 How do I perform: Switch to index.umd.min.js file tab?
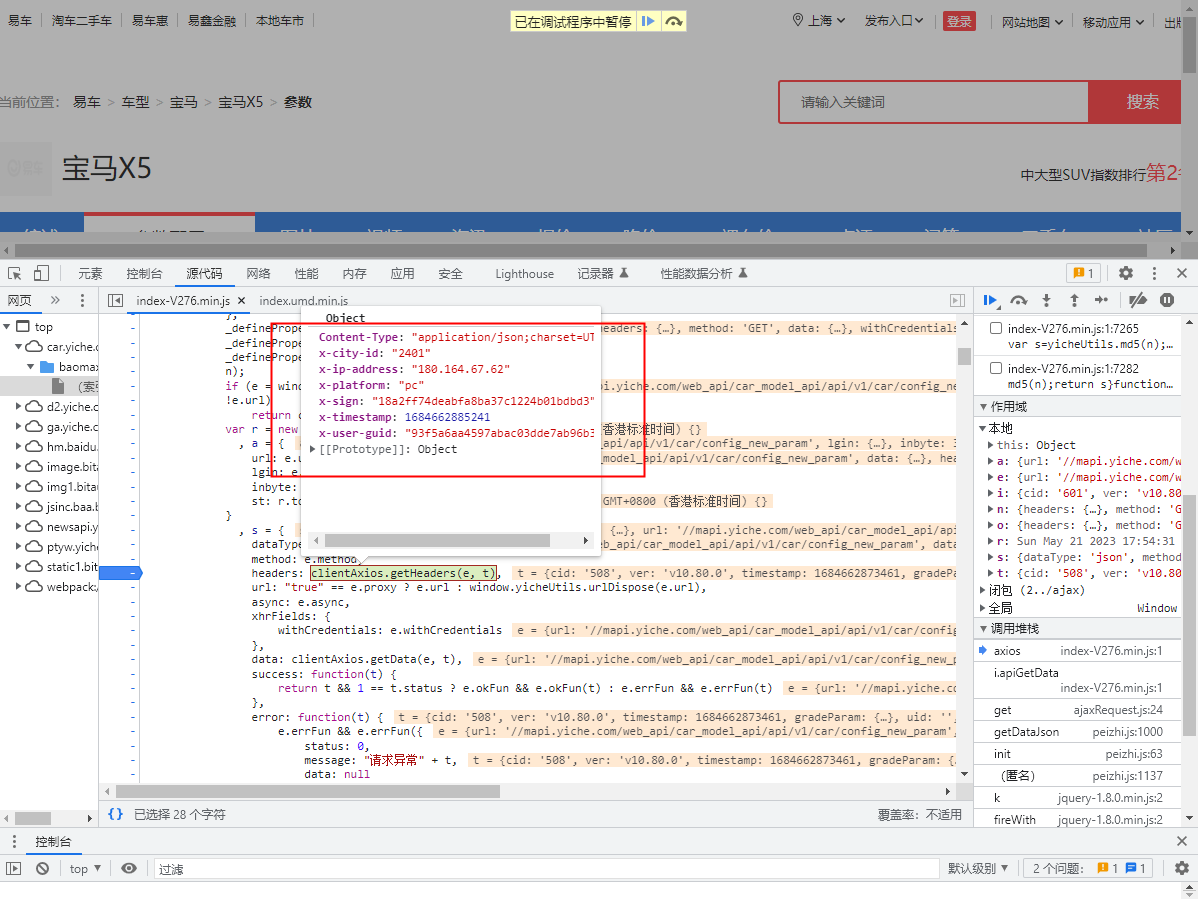point(303,301)
